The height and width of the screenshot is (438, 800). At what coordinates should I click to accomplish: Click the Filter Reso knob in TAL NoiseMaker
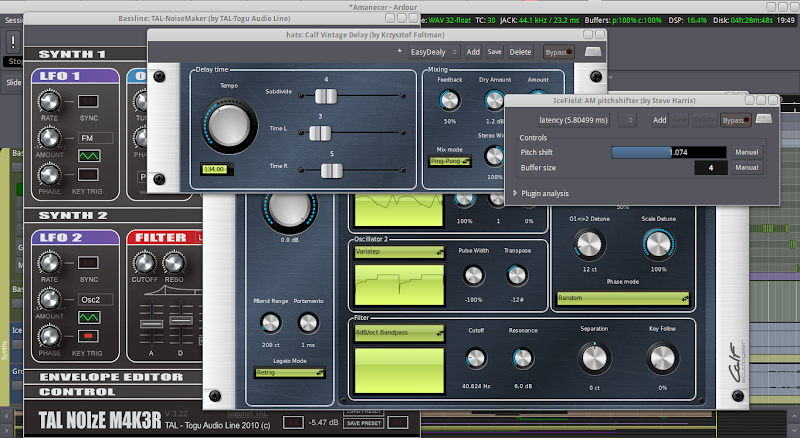(x=174, y=263)
